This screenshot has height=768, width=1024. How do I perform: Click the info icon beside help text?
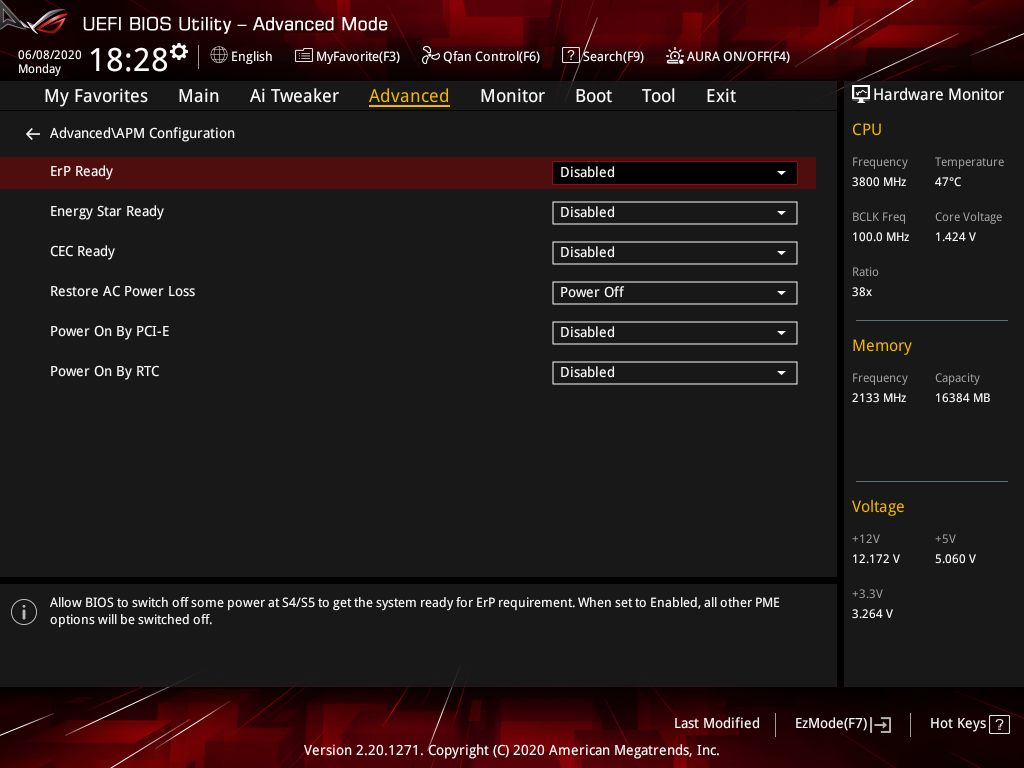tap(24, 612)
